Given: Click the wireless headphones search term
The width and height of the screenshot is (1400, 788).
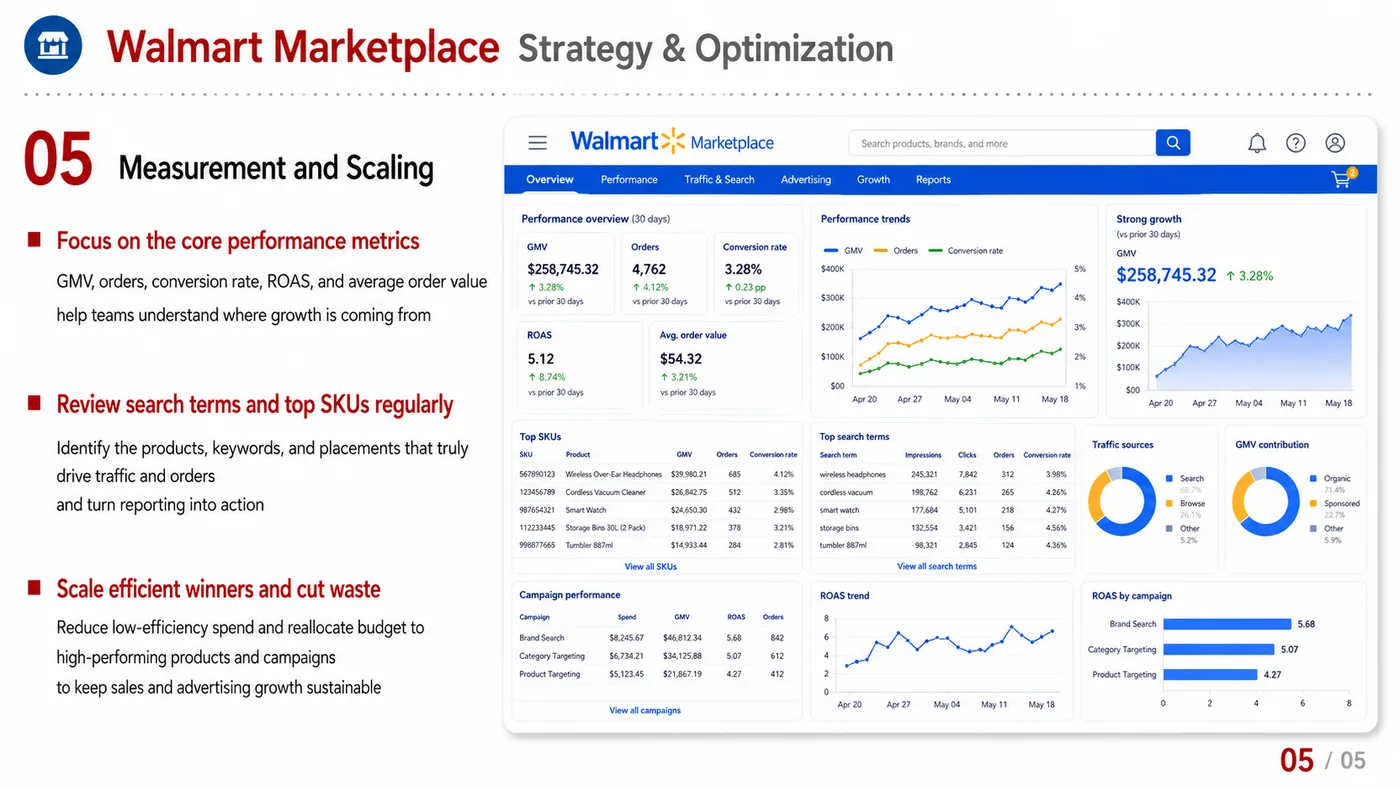Looking at the screenshot, I should coord(852,475).
